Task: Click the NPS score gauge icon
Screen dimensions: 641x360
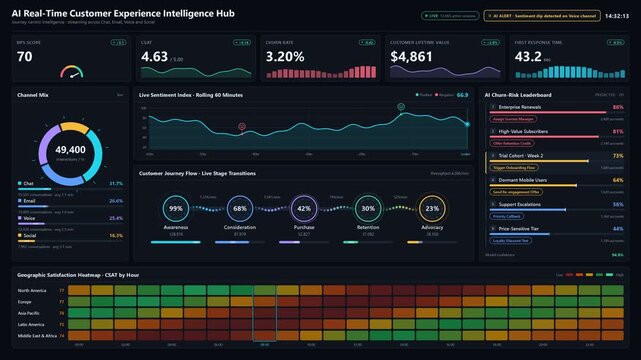Action: [x=72, y=72]
